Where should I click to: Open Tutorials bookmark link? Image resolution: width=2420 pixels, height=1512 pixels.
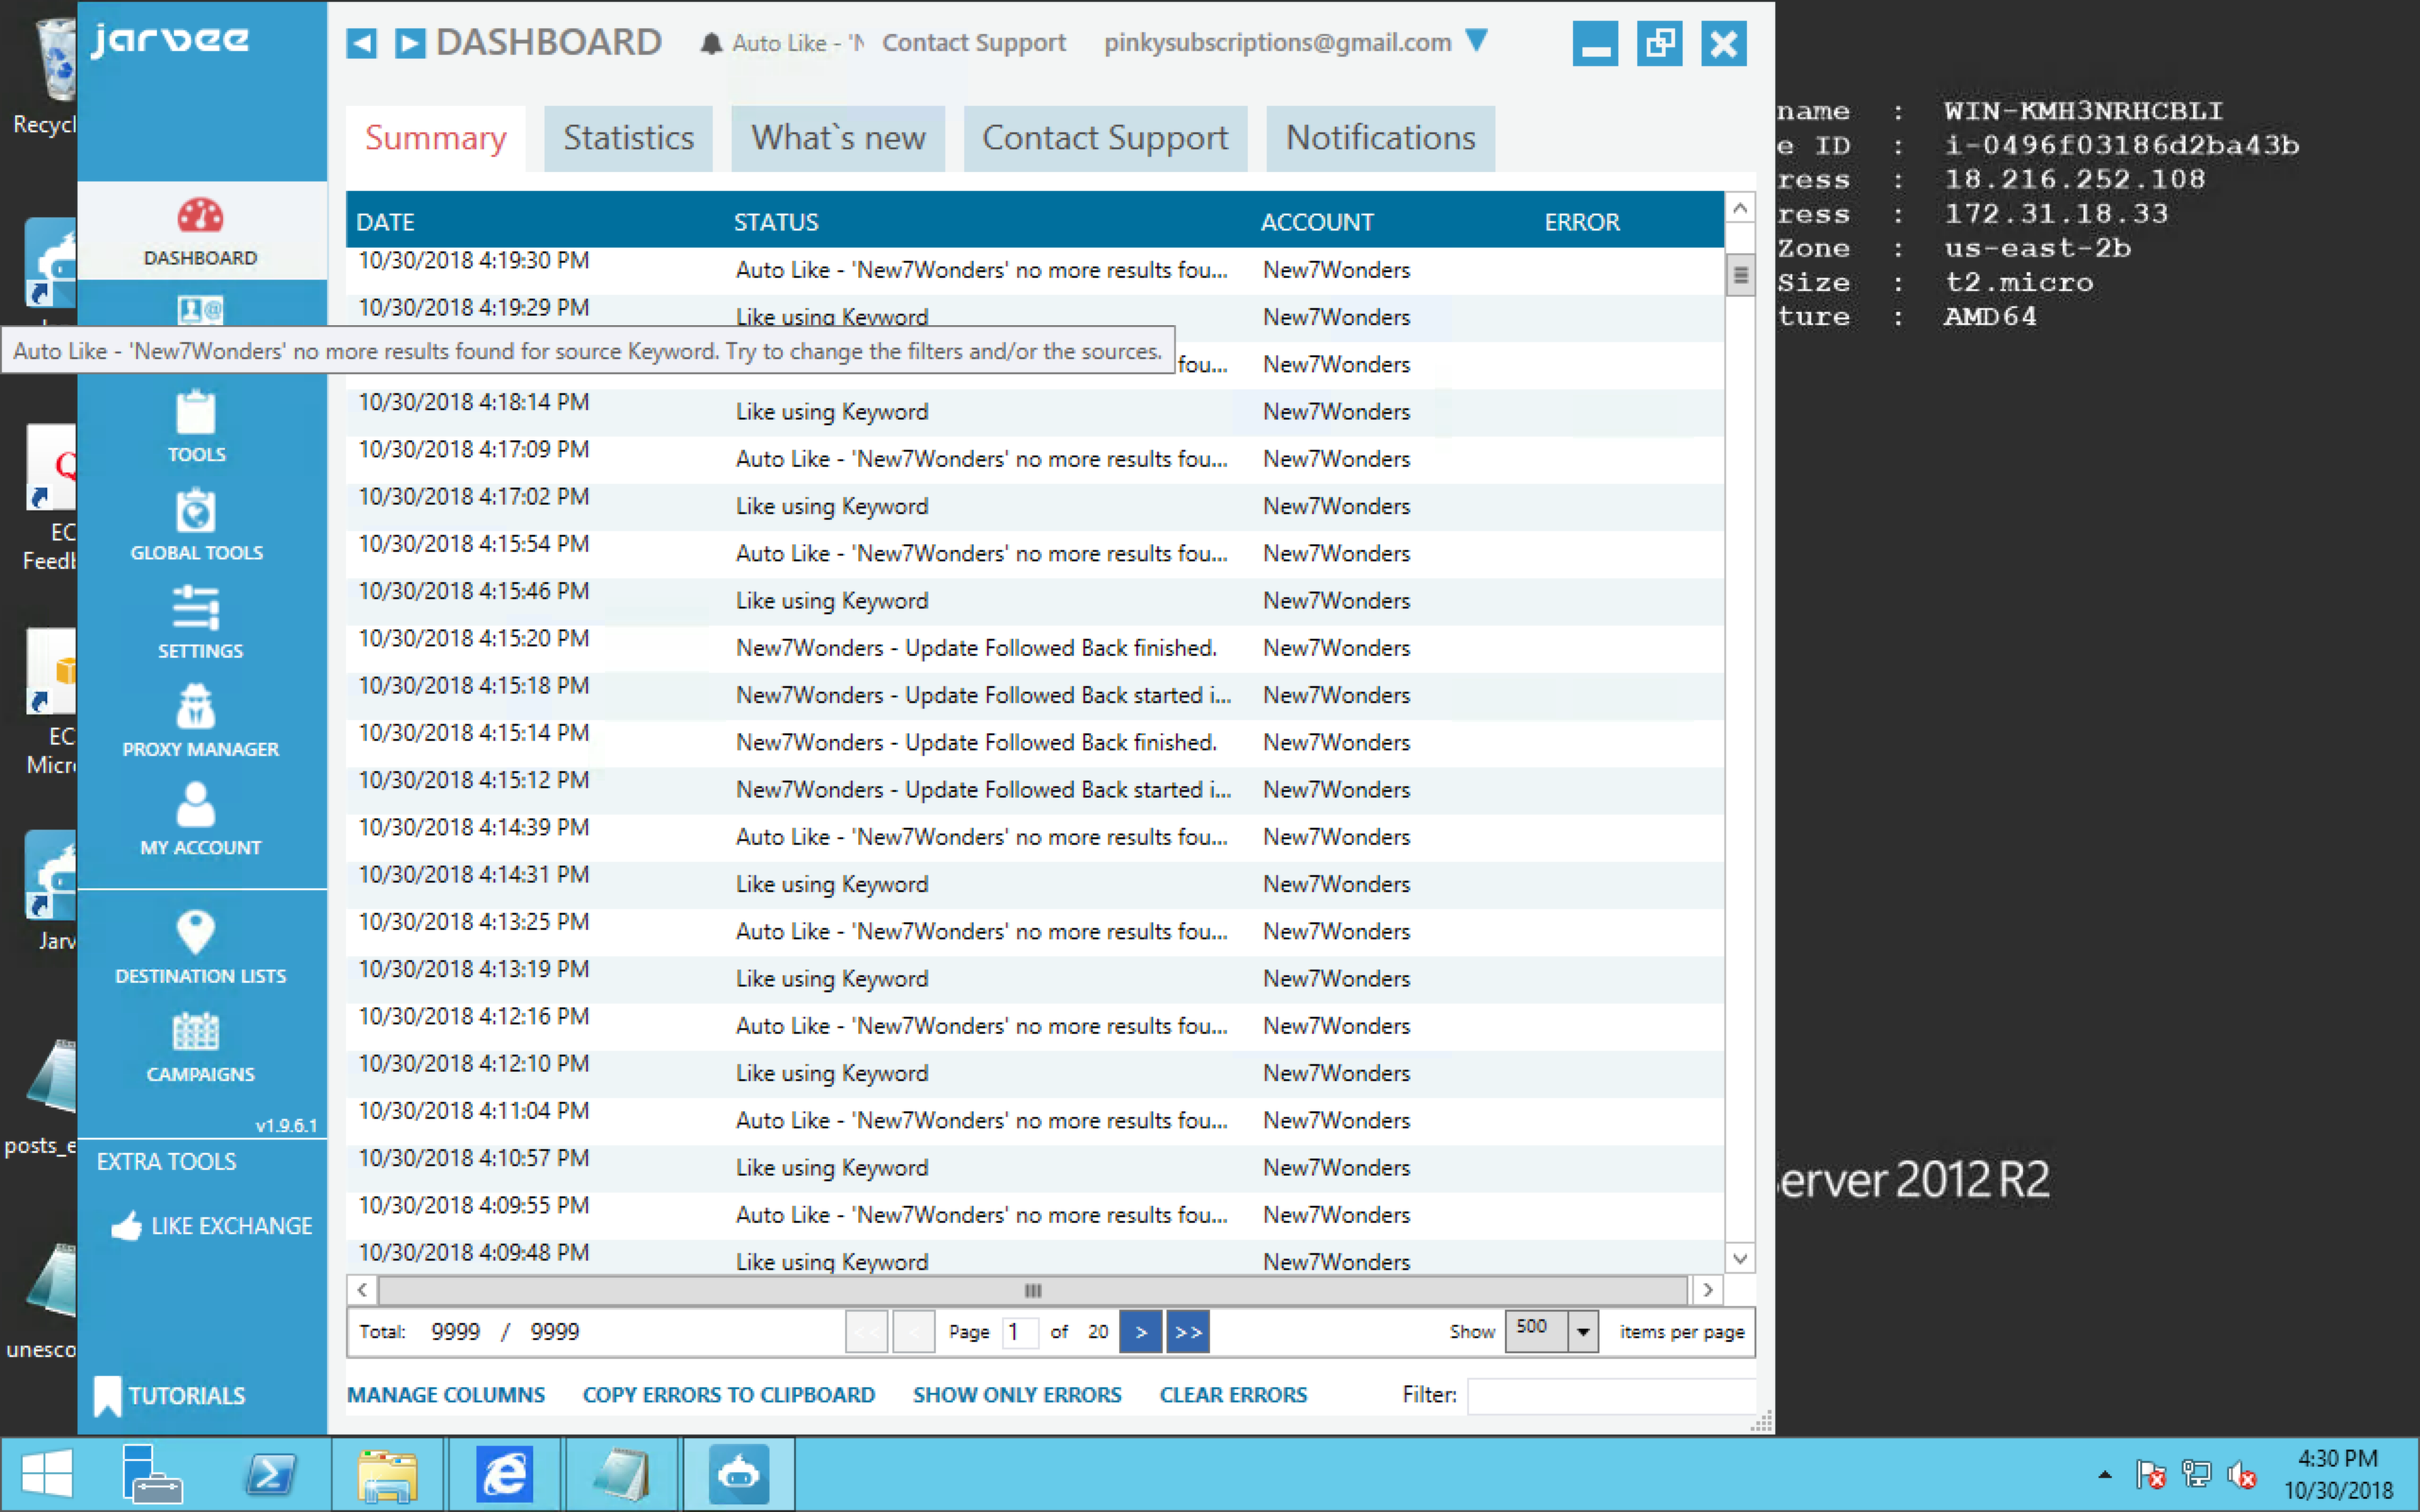169,1396
